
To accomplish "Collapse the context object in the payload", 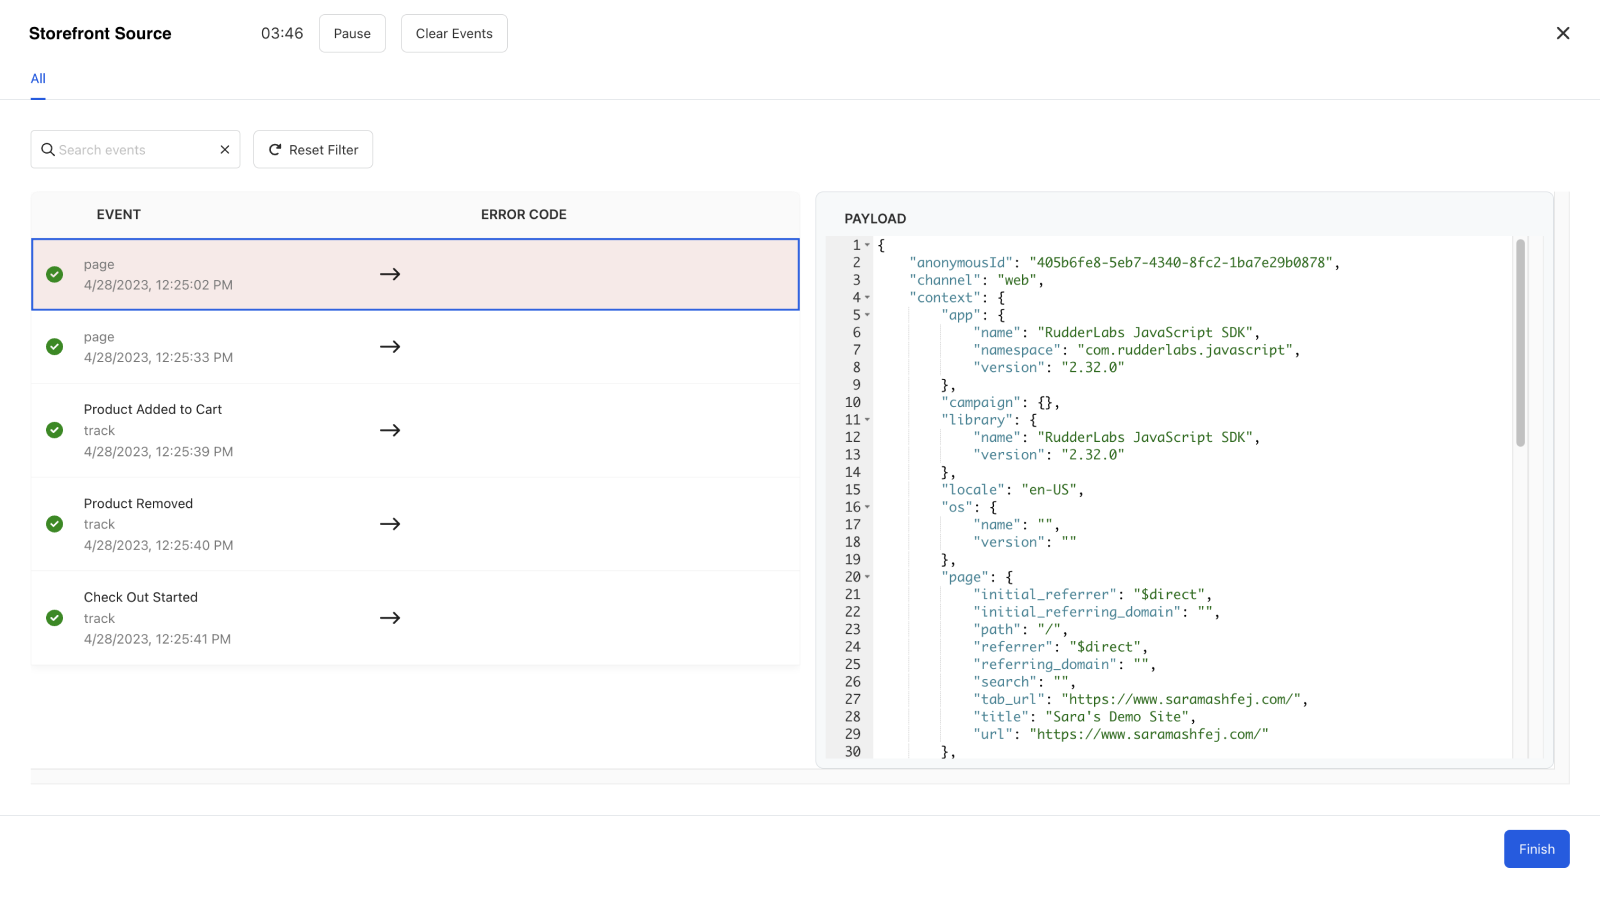I will pyautogui.click(x=866, y=297).
